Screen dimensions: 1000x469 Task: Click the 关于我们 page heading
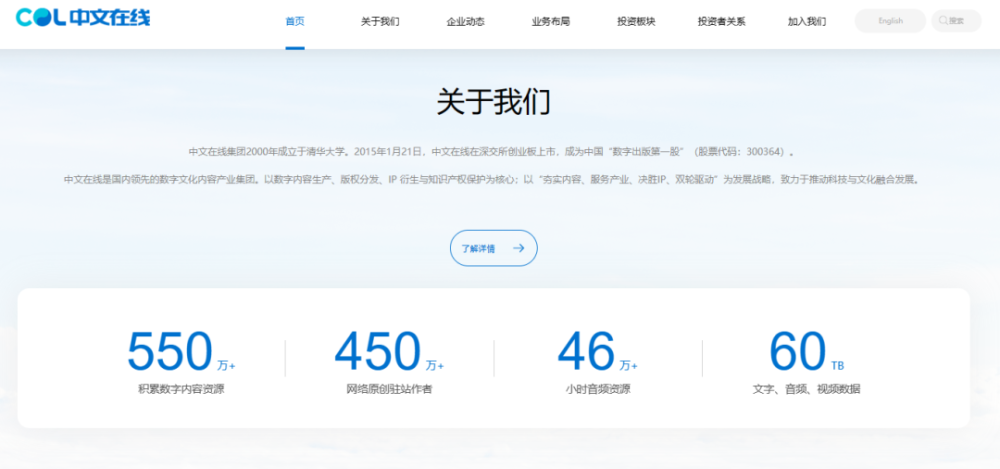[494, 102]
